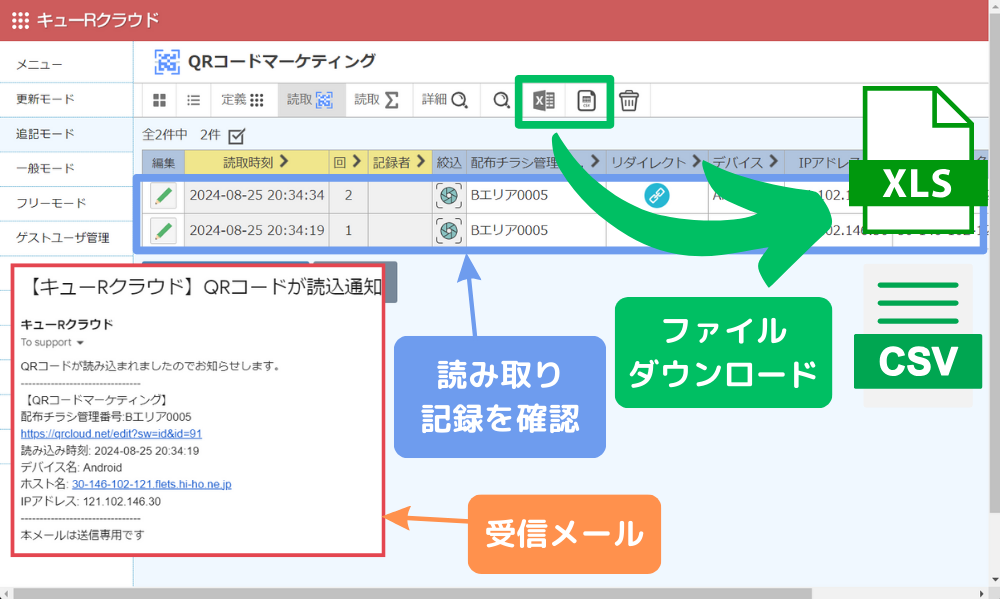Expand 配布チラシ管理 column chevron
Viewport: 1000px width, 600px height.
(x=595, y=162)
